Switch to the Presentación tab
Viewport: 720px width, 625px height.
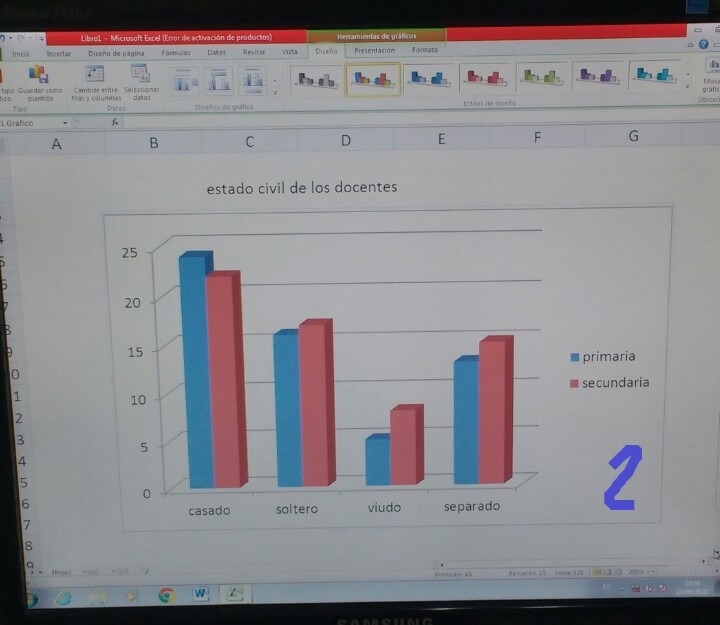point(374,50)
